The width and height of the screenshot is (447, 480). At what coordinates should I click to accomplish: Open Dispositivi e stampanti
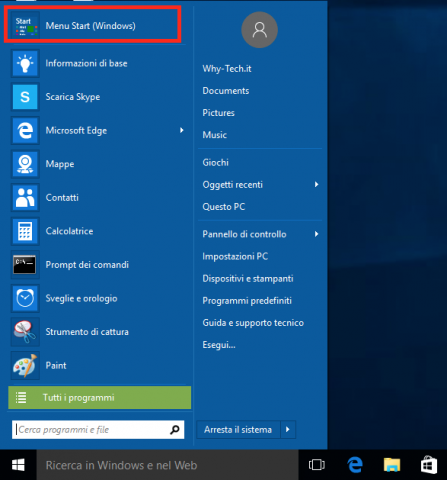pyautogui.click(x=248, y=278)
